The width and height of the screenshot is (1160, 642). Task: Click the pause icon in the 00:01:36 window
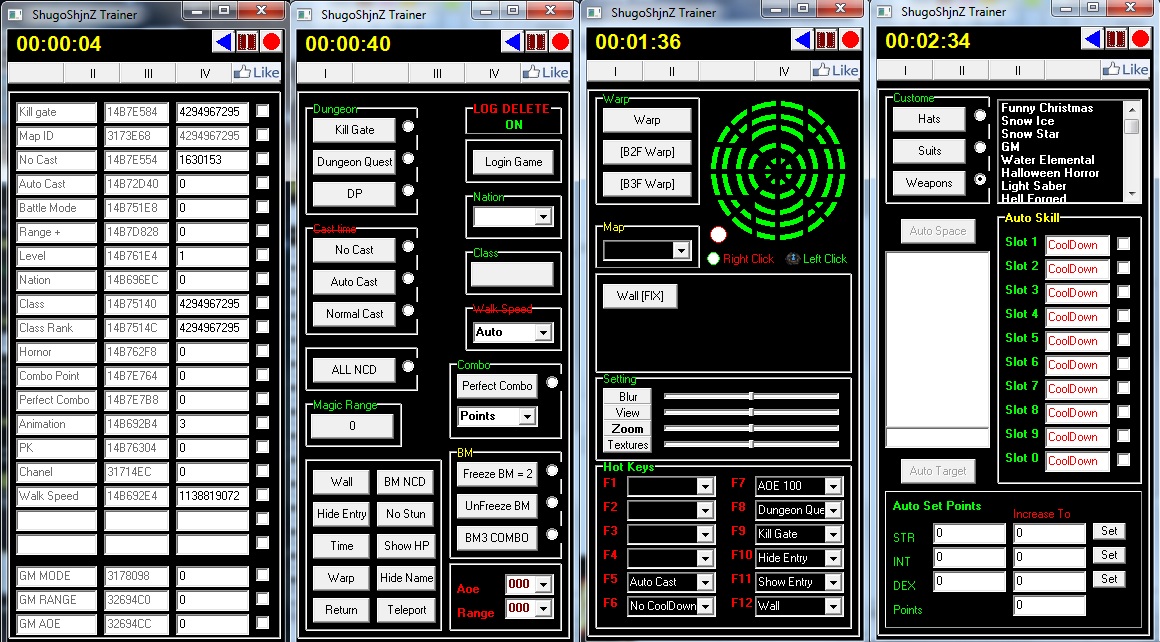click(826, 40)
